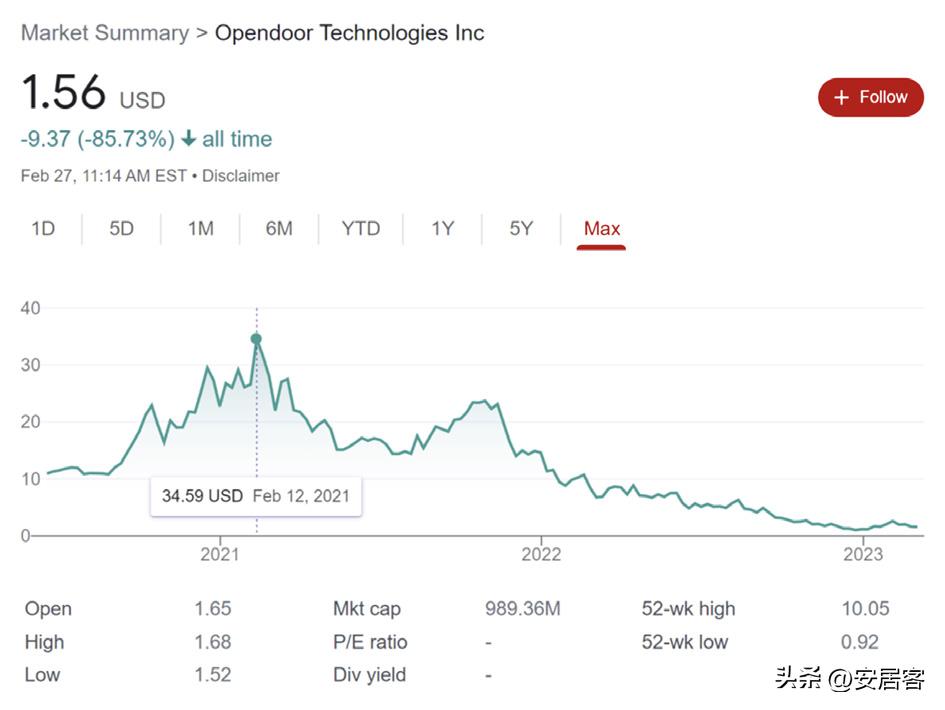Viewport: 945px width, 710px height.
Task: Select the 5Y time range tab
Action: (521, 228)
